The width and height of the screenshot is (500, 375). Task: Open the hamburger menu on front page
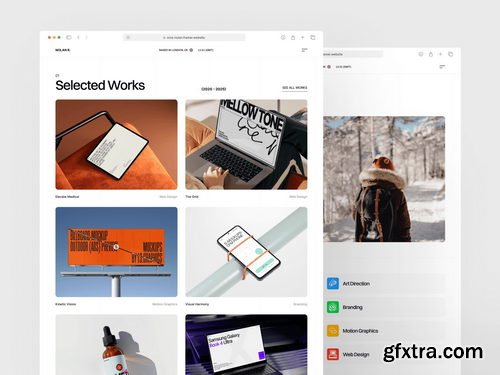coord(304,50)
